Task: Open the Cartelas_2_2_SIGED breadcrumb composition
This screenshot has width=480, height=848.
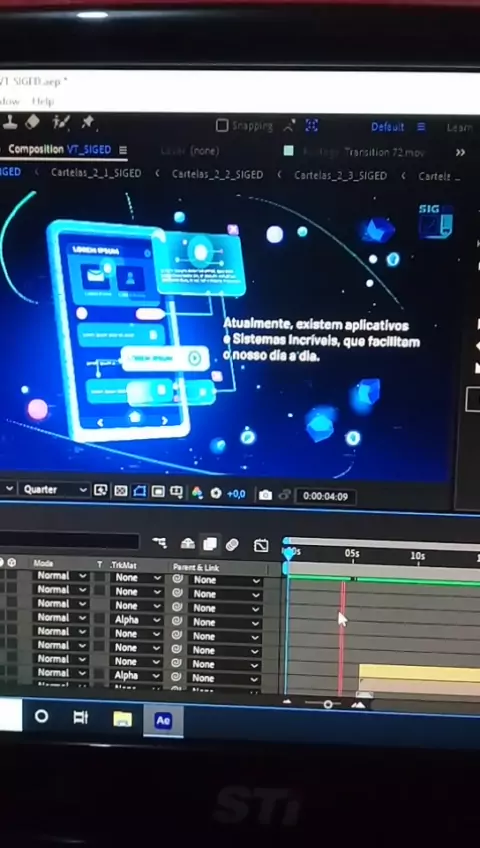Action: coord(217,175)
